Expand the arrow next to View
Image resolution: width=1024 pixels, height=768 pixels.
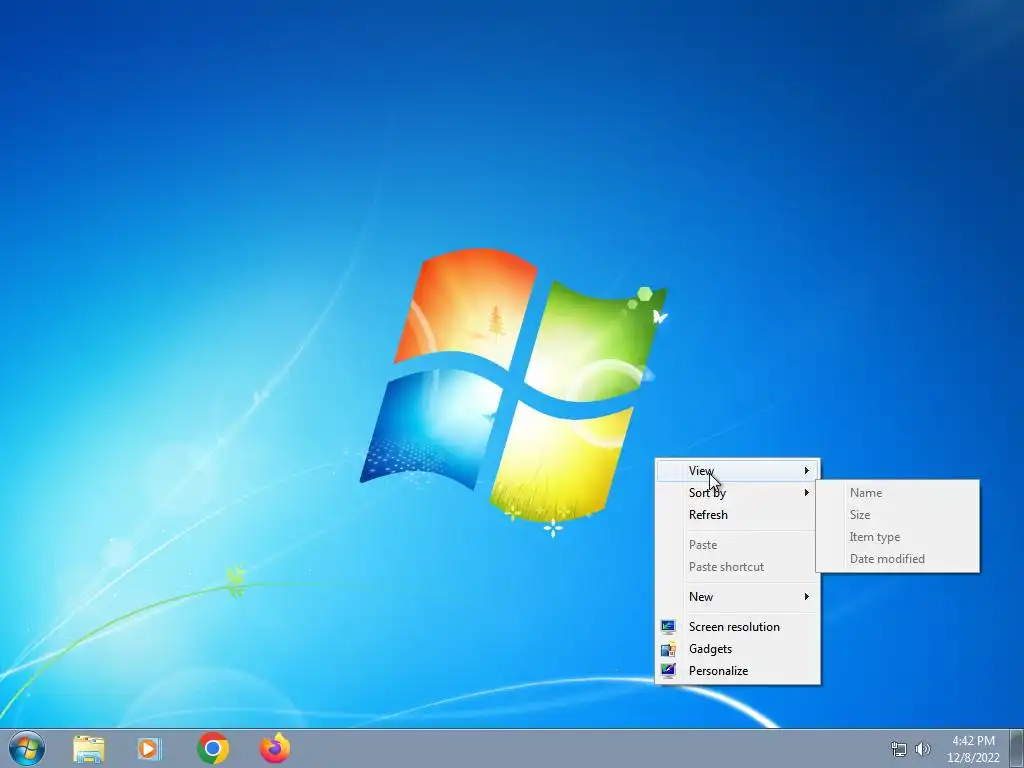pos(807,470)
